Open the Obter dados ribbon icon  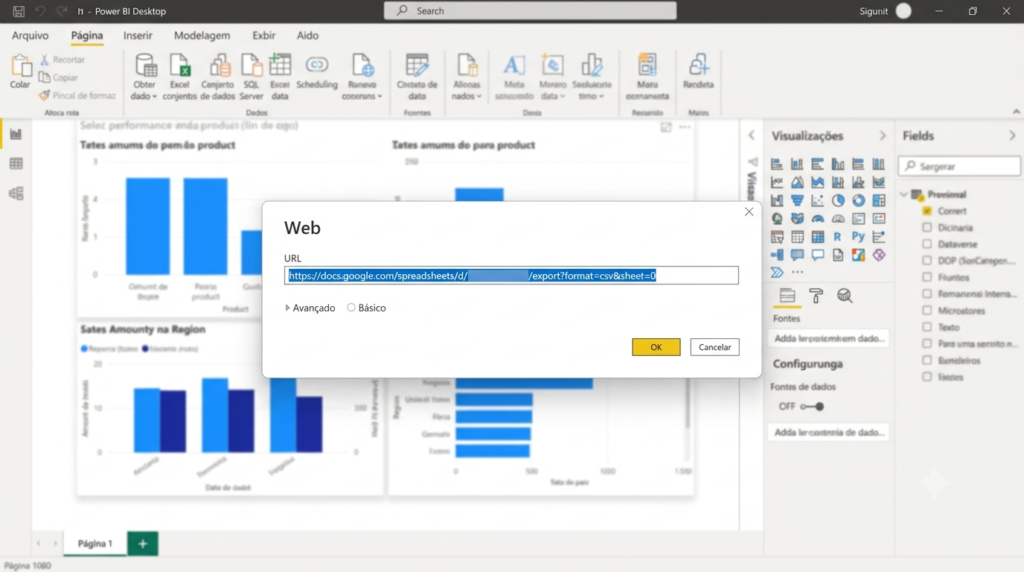pyautogui.click(x=145, y=66)
